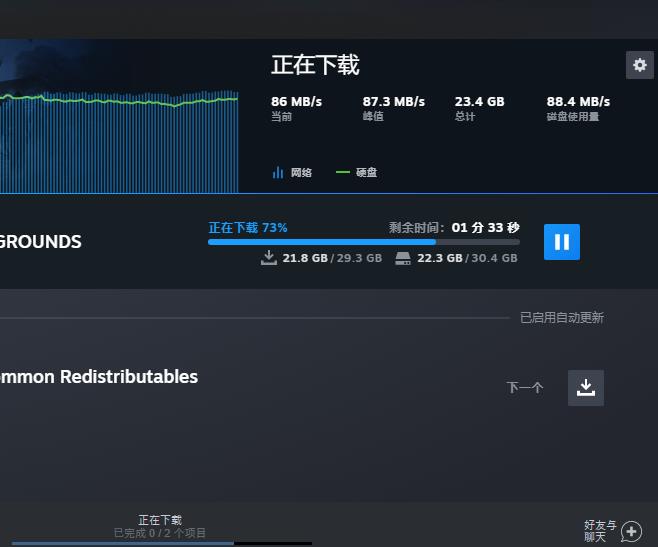Image resolution: width=658 pixels, height=547 pixels.
Task: Start downloading Common Redistributables now
Action: [586, 388]
